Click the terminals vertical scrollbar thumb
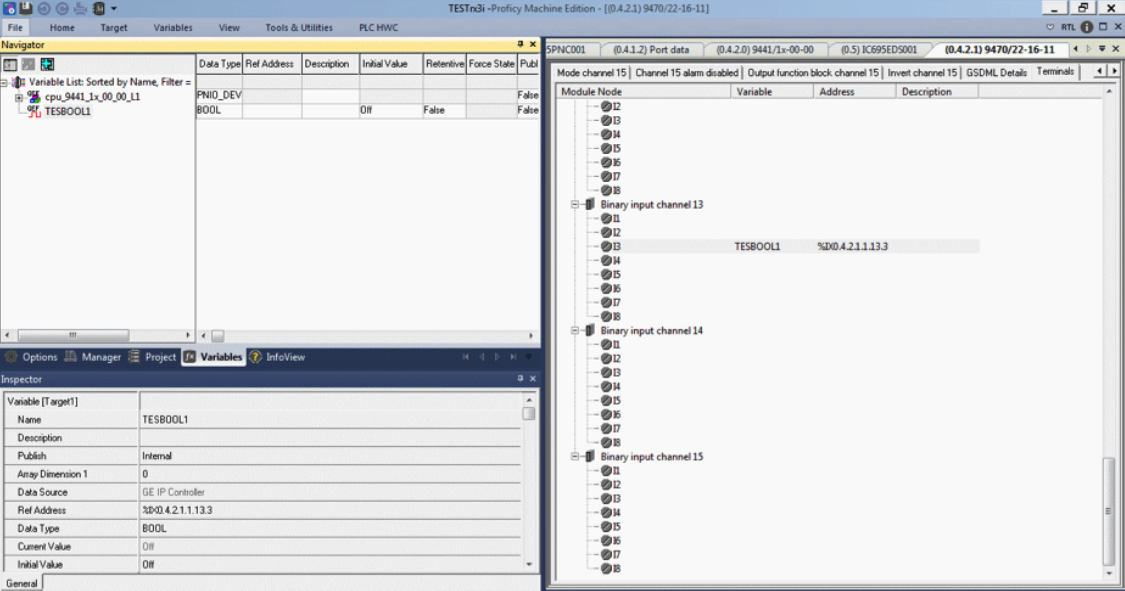This screenshot has width=1125, height=591. pyautogui.click(x=1108, y=511)
